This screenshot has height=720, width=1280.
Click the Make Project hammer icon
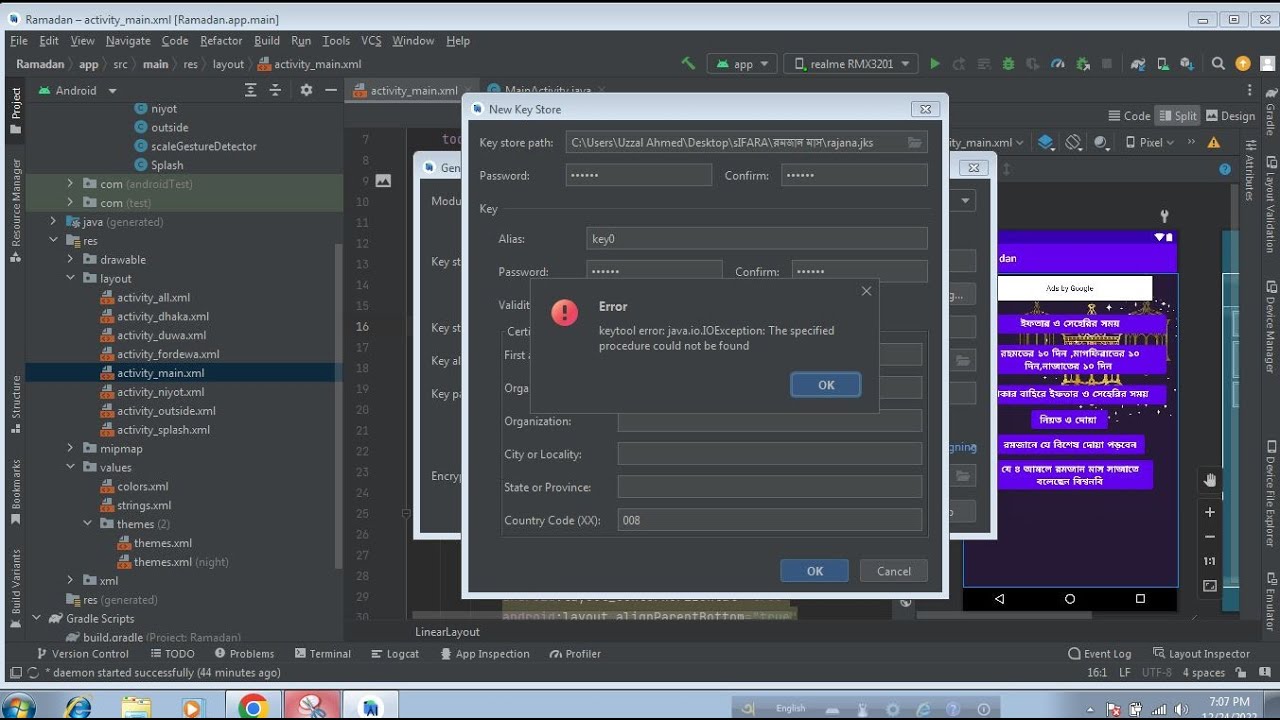(x=688, y=63)
